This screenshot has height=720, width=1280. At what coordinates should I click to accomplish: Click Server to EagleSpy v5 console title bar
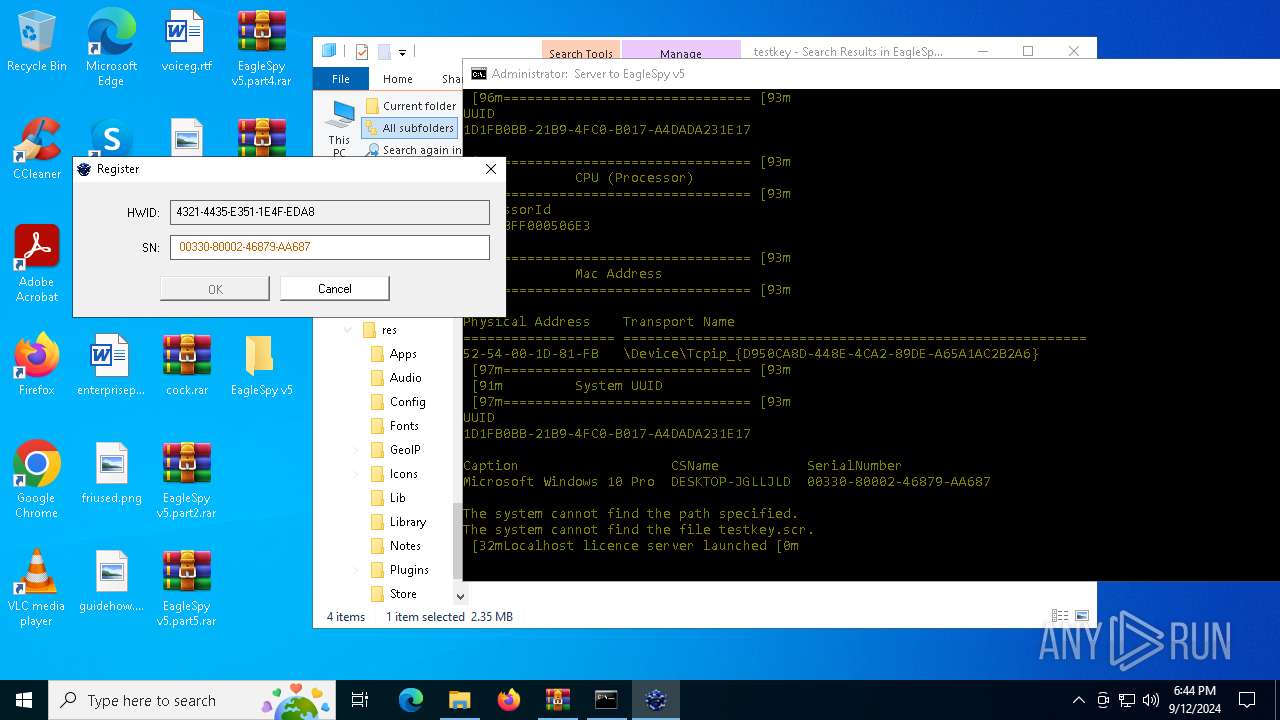870,74
